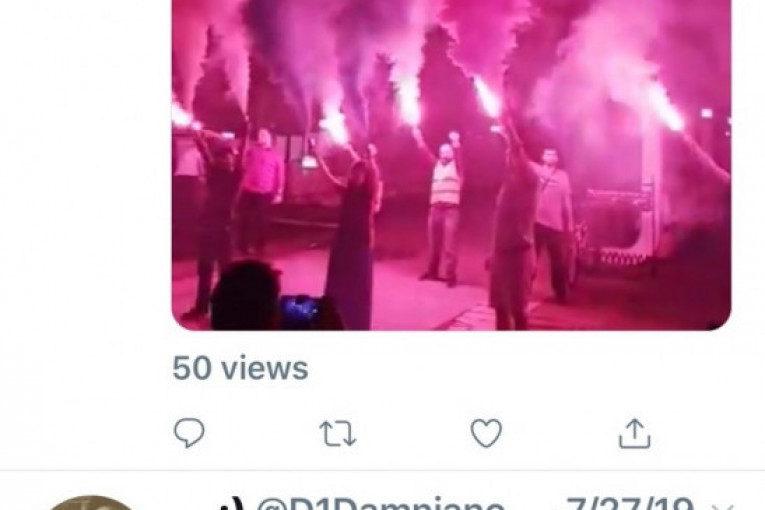Tap the pink smoke at the top of the video
765x510 pixels.
coord(451,29)
